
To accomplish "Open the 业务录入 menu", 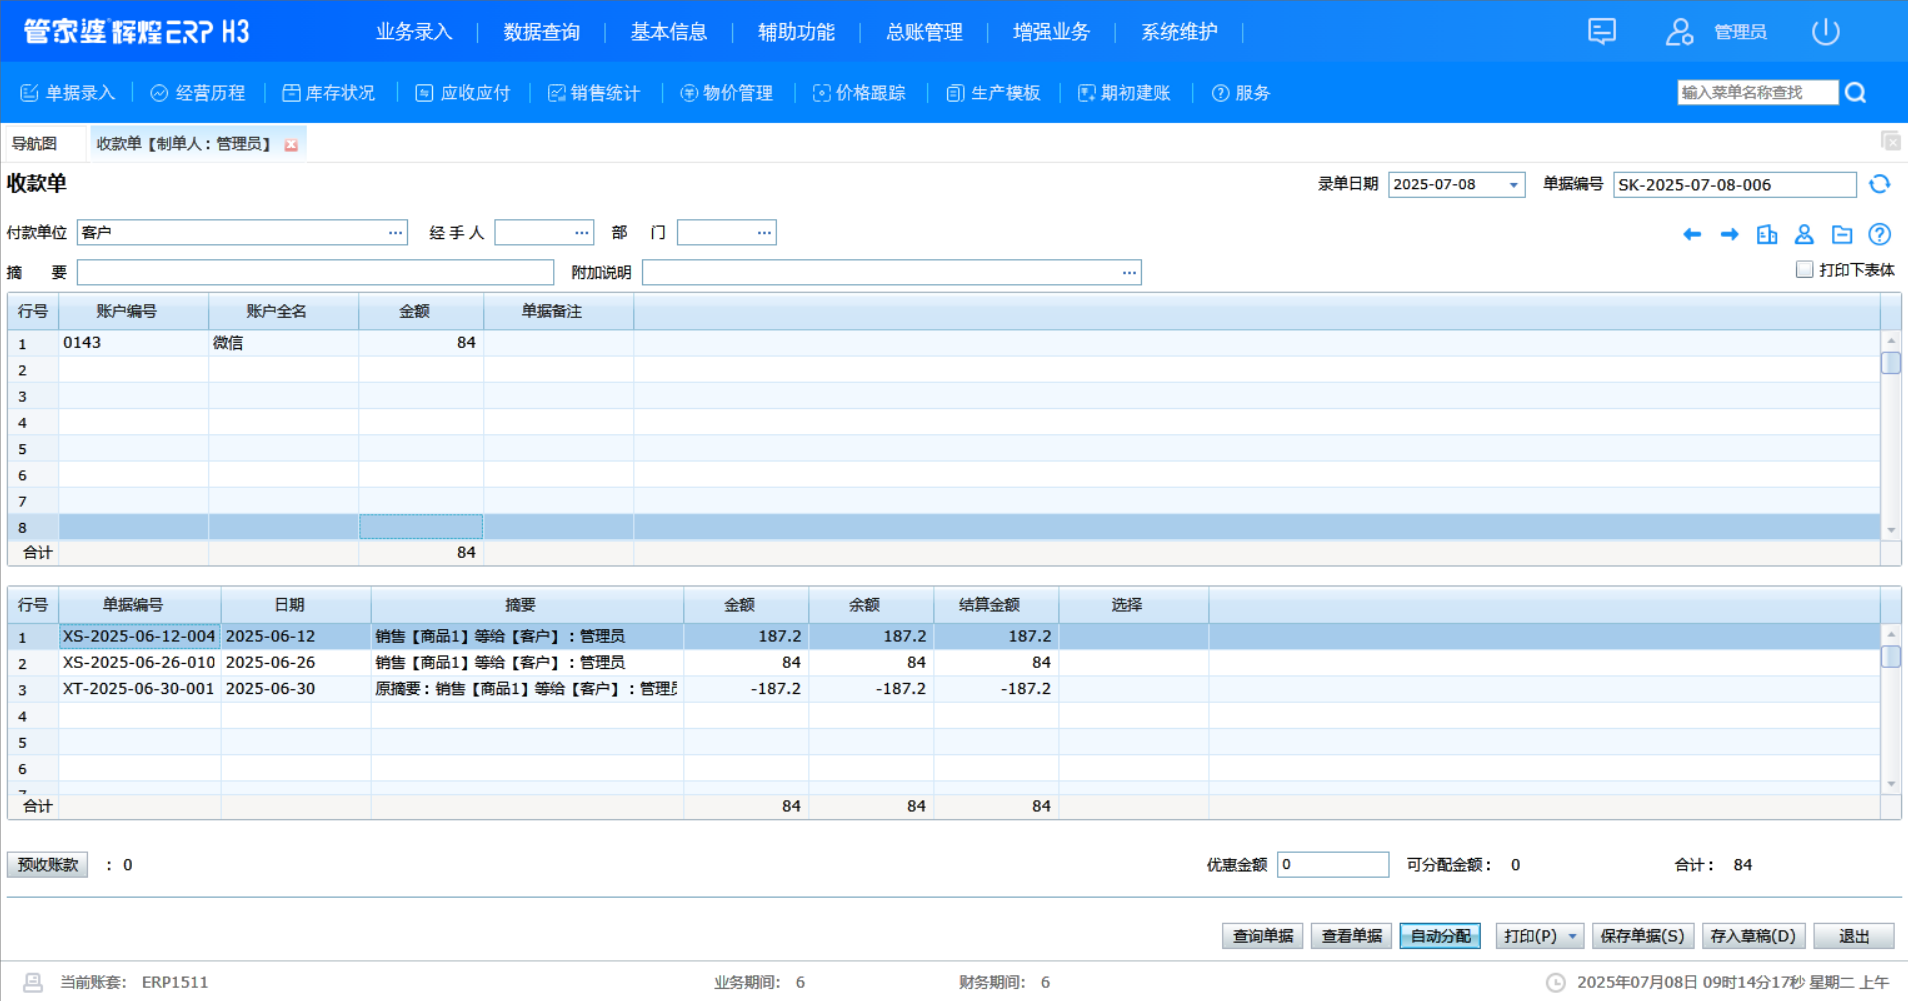I will tap(414, 32).
